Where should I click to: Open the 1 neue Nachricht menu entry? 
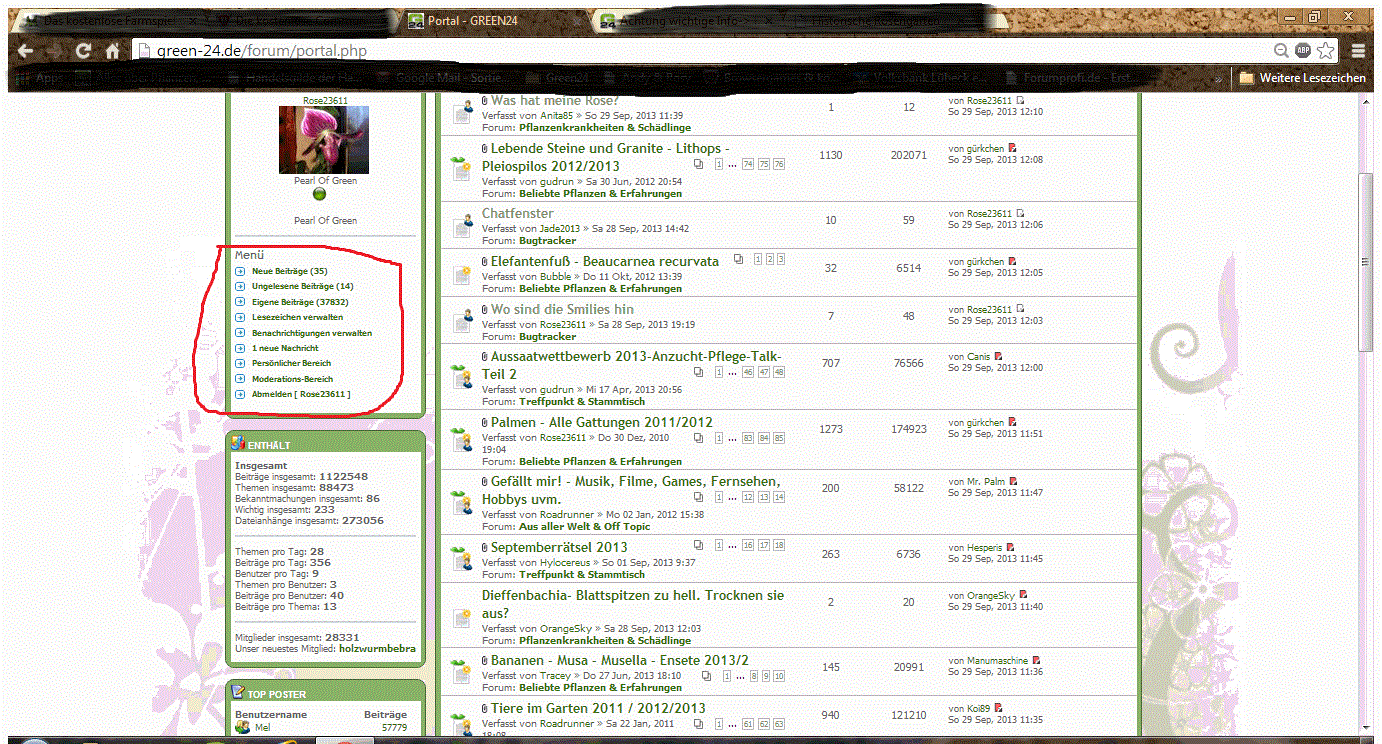click(285, 348)
